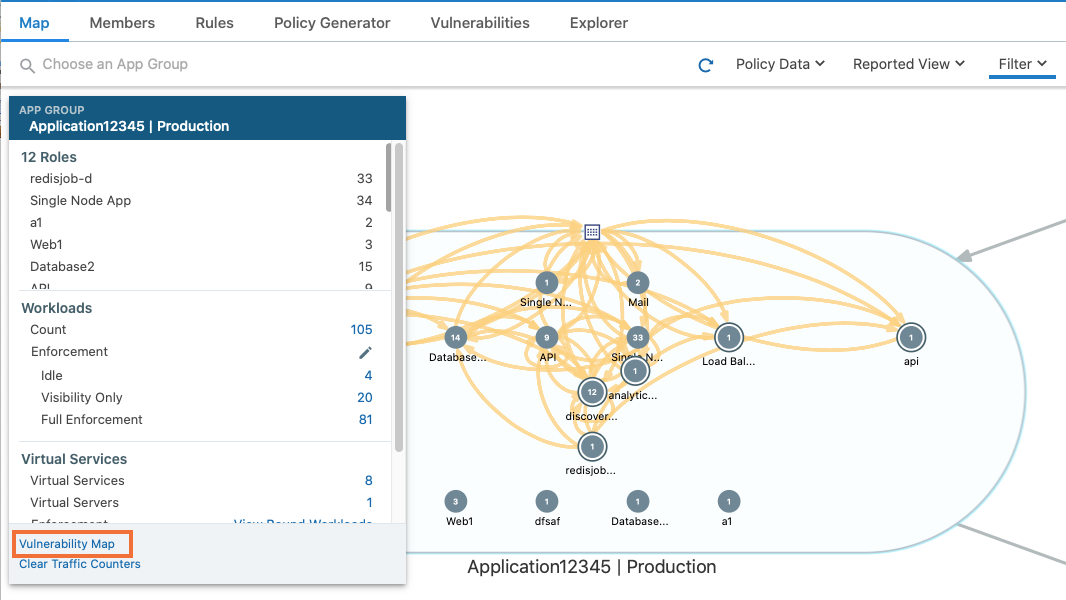Go to the Explorer tab
Screen dimensions: 1066x600
pyautogui.click(x=599, y=22)
